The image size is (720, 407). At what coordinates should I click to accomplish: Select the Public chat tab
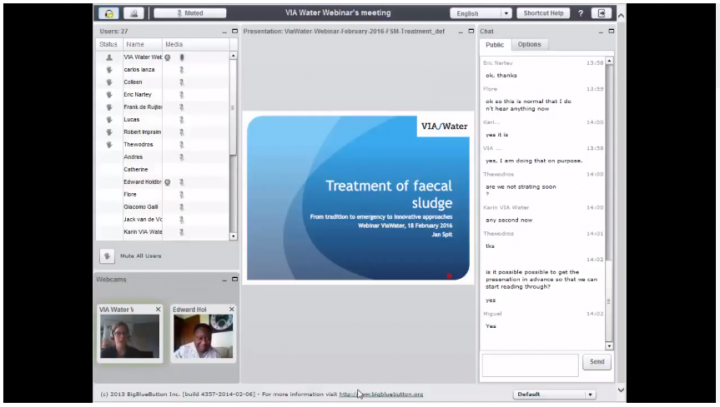(x=495, y=45)
